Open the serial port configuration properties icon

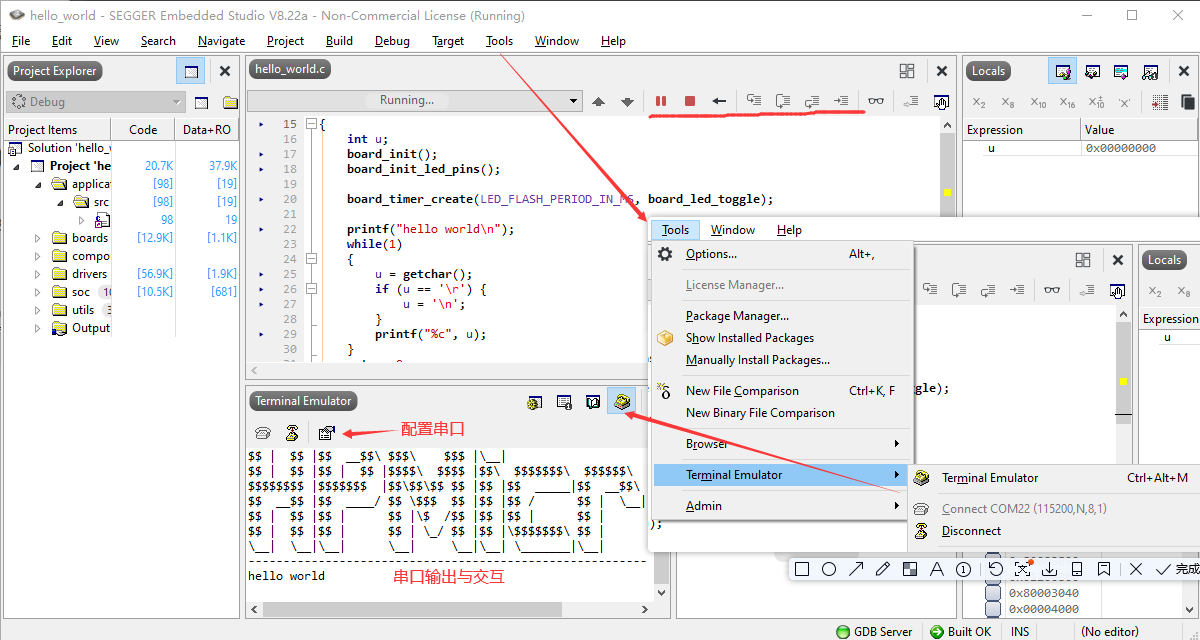coord(326,433)
